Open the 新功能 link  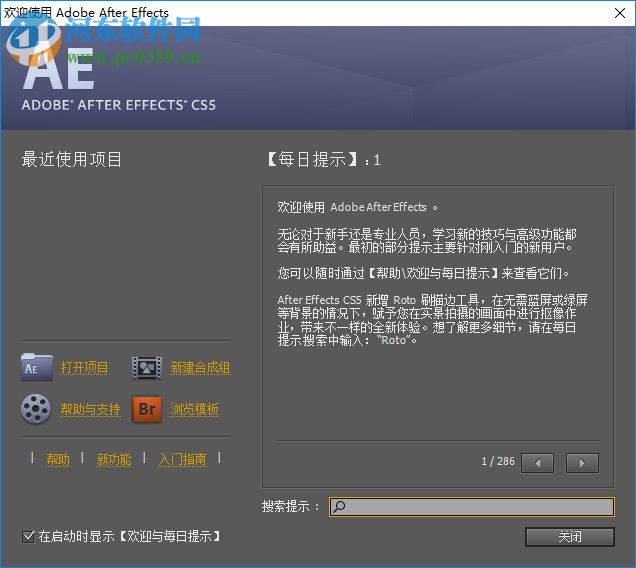(114, 459)
